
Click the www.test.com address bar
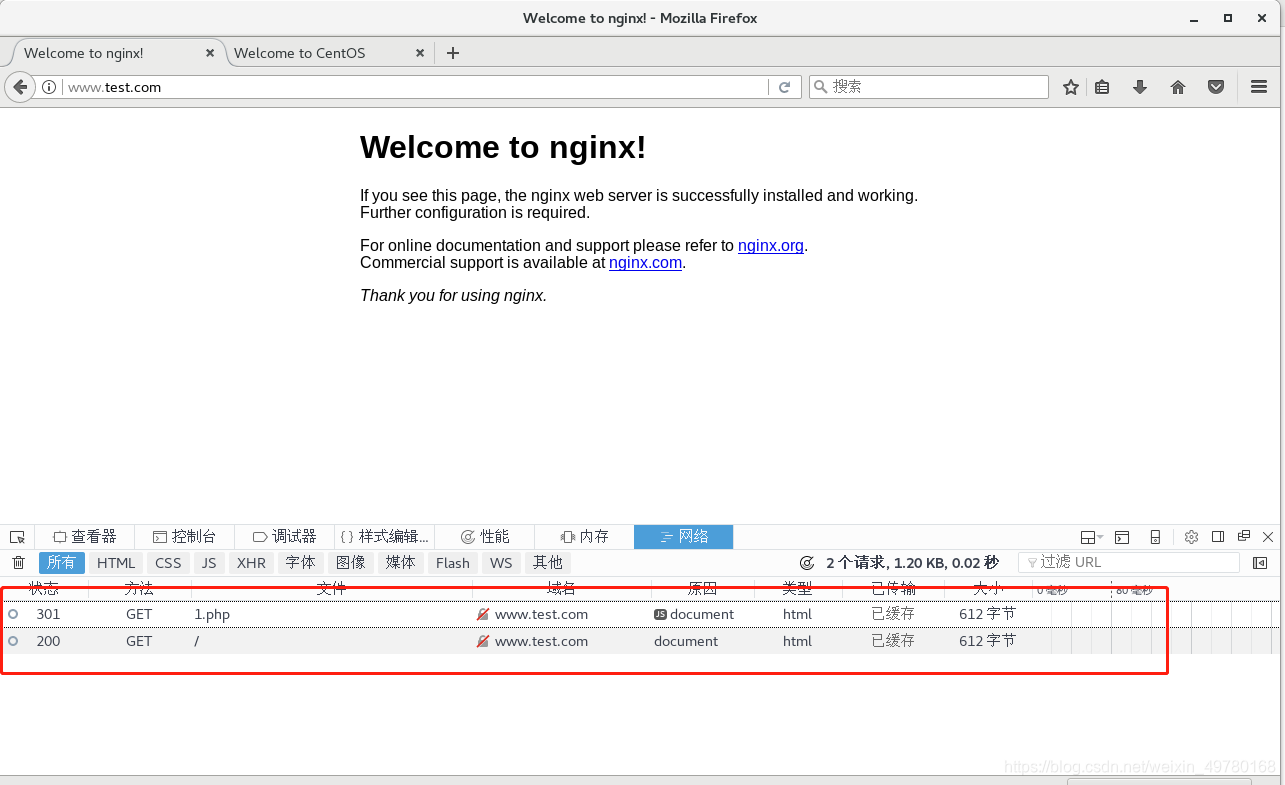(415, 87)
